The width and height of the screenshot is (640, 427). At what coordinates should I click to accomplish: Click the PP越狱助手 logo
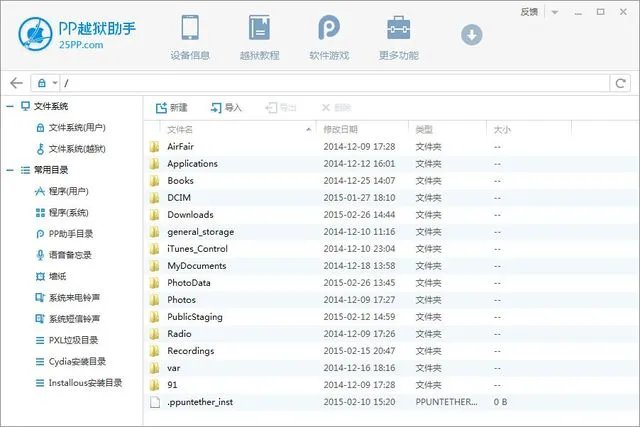coord(77,34)
